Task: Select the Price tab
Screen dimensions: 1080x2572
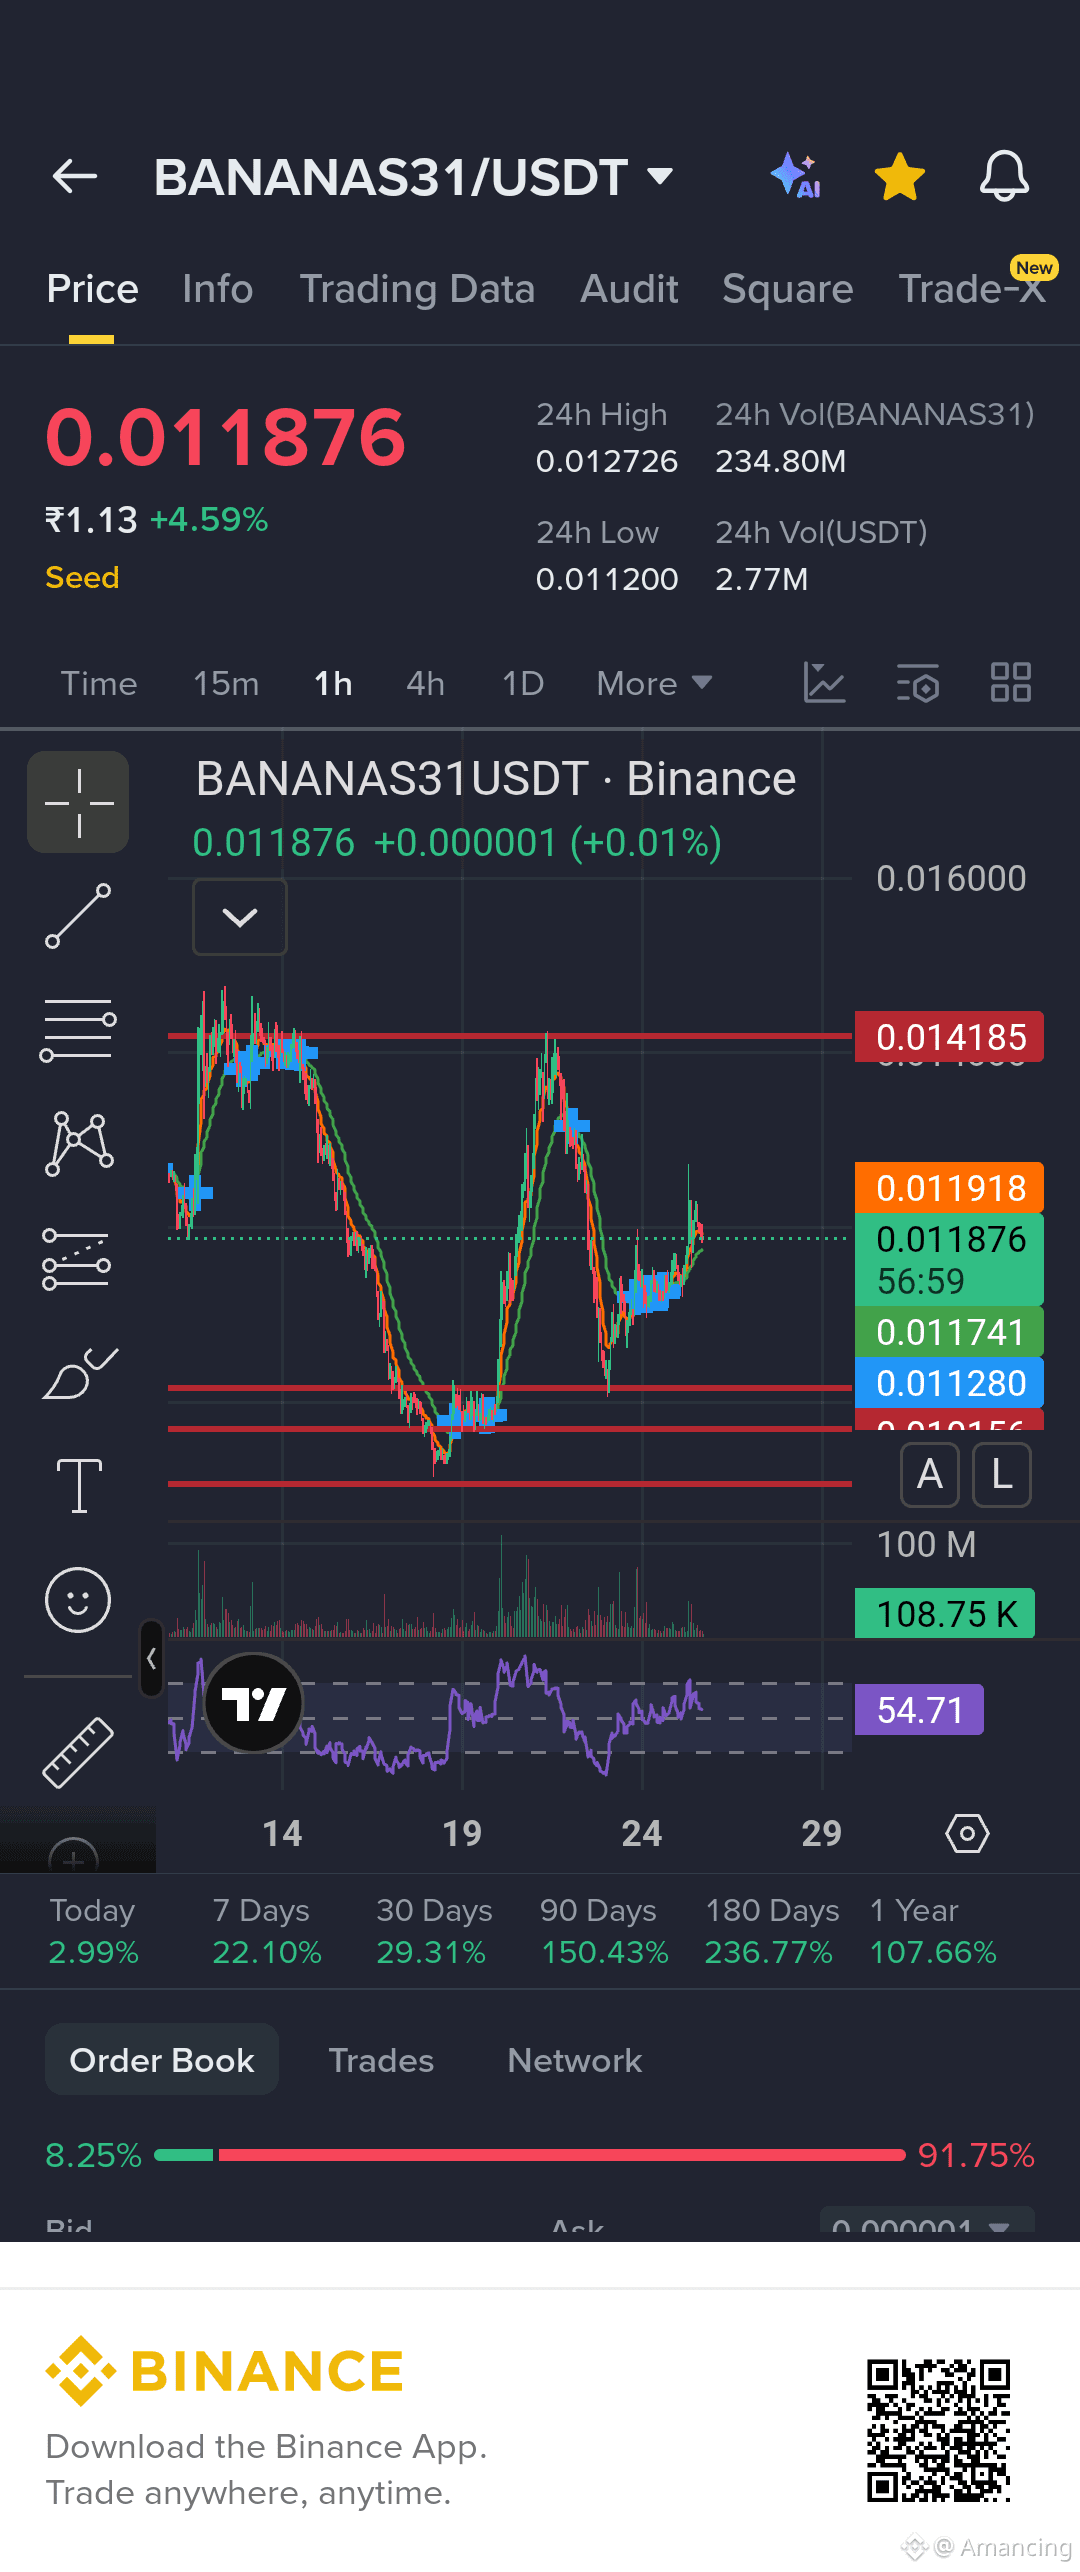Action: (92, 289)
